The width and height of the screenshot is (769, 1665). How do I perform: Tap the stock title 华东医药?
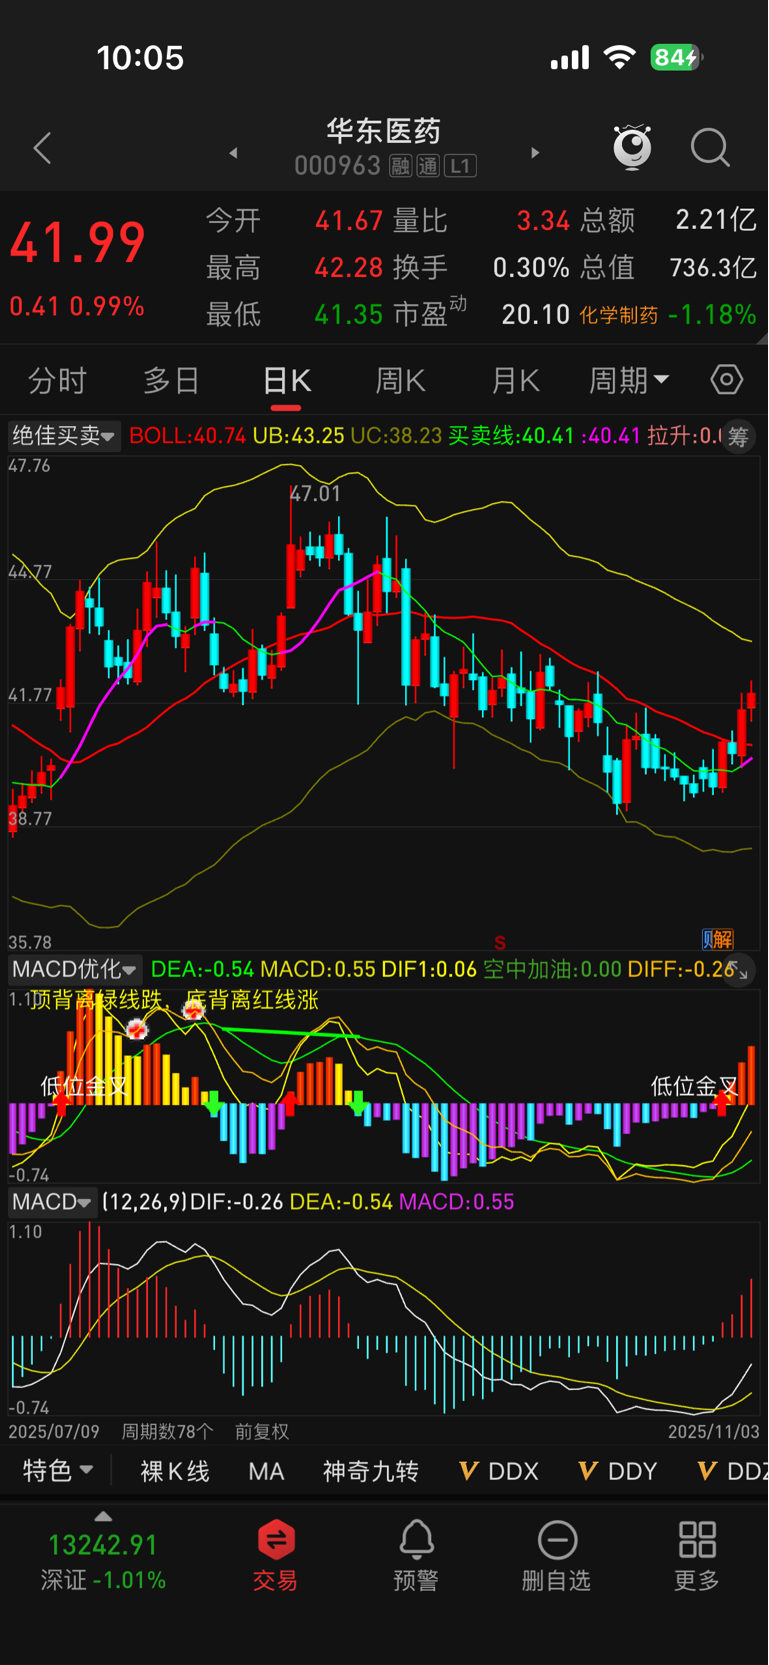(x=384, y=131)
